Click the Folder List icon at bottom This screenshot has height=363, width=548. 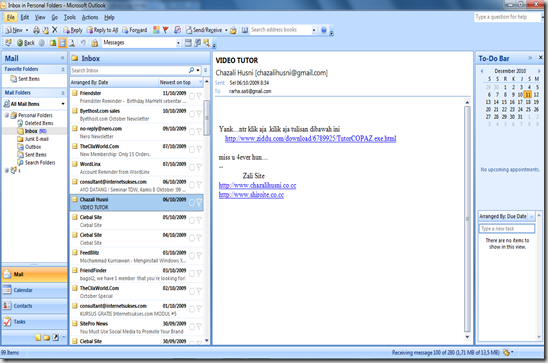(x=46, y=337)
